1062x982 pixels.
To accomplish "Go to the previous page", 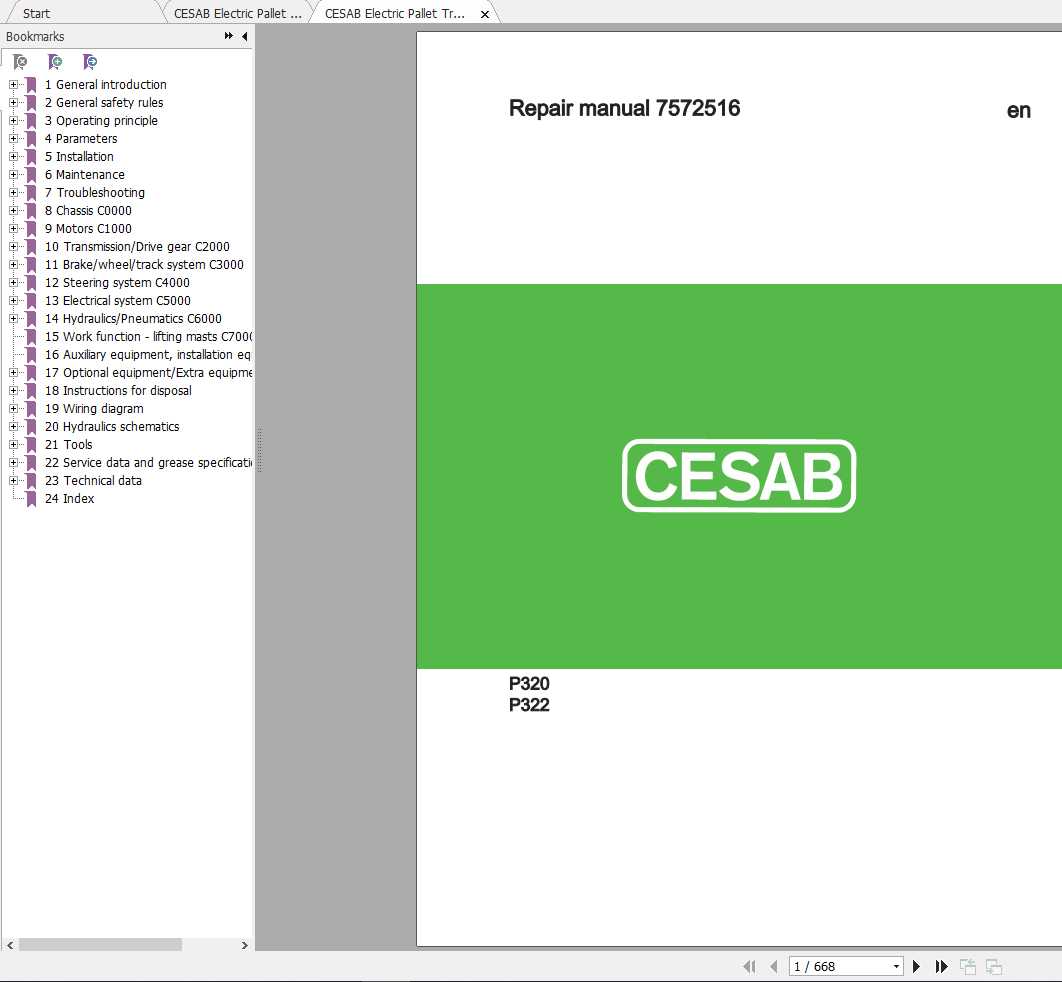I will (x=774, y=966).
